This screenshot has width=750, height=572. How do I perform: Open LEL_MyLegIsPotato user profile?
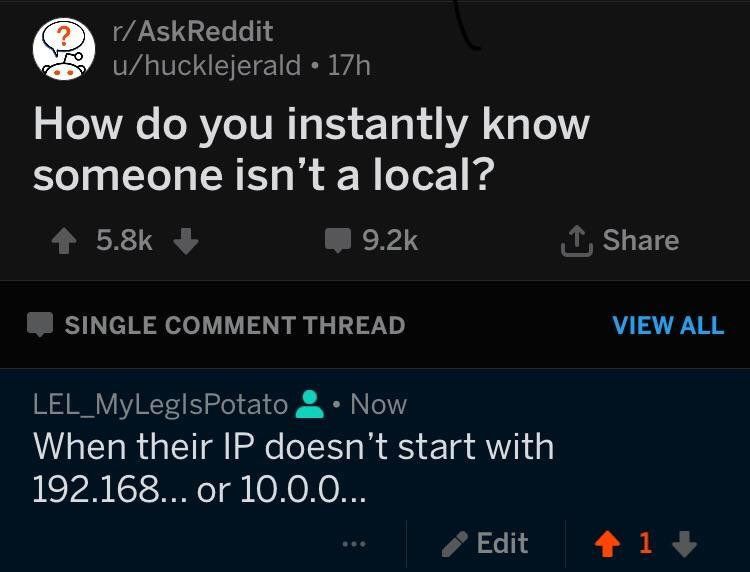[x=160, y=405]
